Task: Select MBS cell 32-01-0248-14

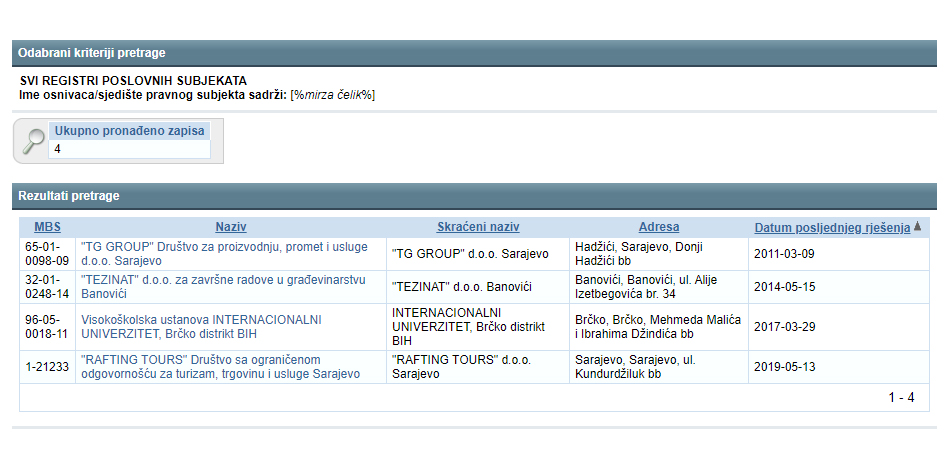Action: coord(47,287)
